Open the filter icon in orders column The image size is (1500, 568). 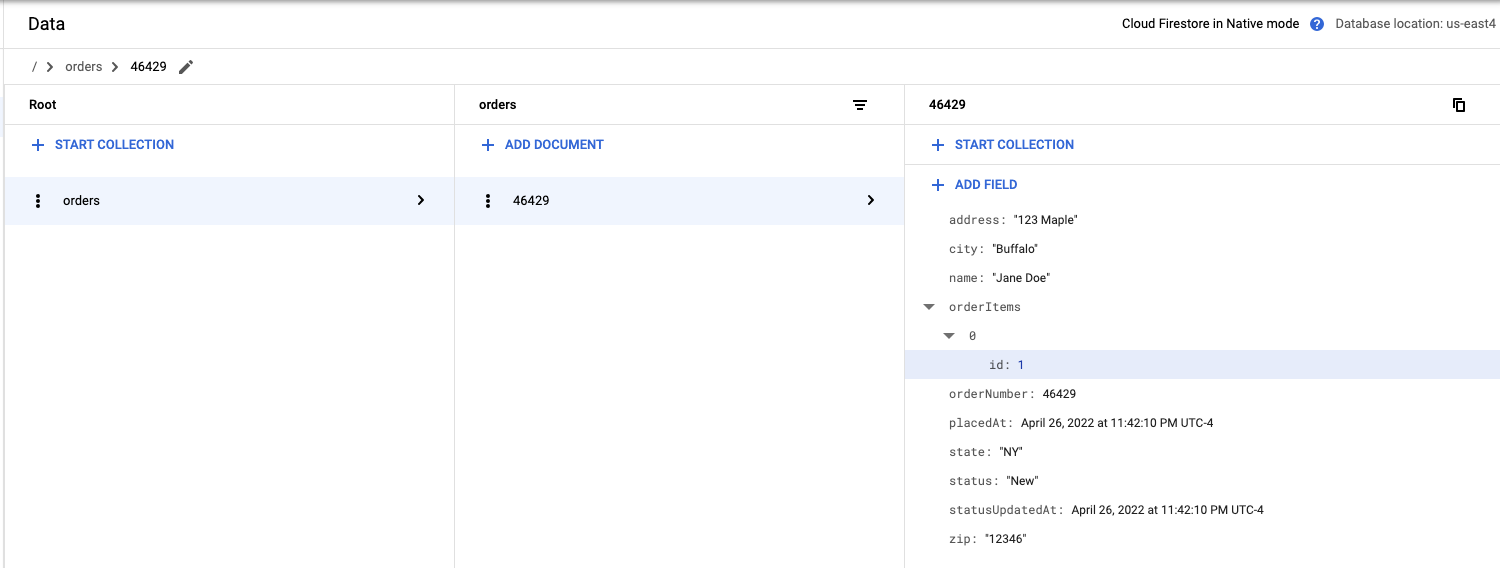point(860,105)
